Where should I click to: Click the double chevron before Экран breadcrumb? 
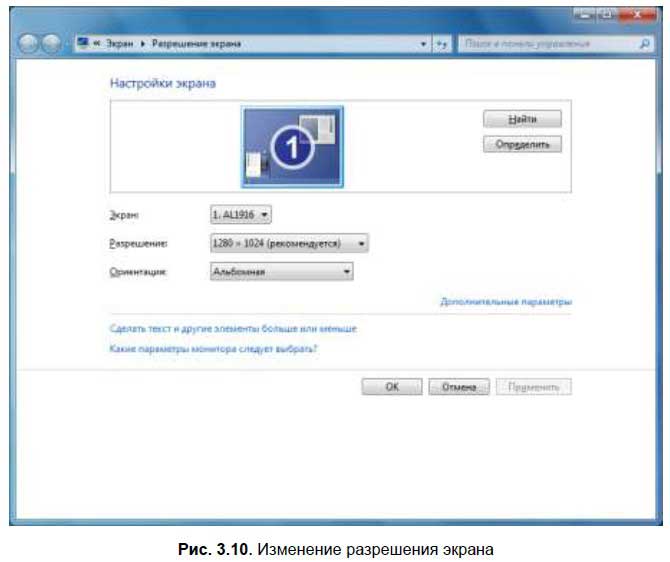[x=97, y=43]
